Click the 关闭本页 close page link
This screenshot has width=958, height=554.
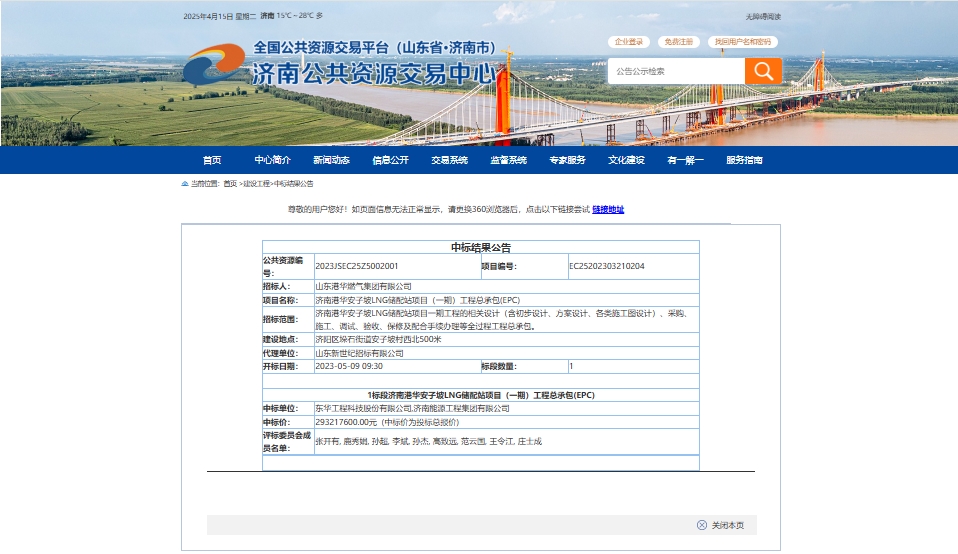(x=727, y=525)
